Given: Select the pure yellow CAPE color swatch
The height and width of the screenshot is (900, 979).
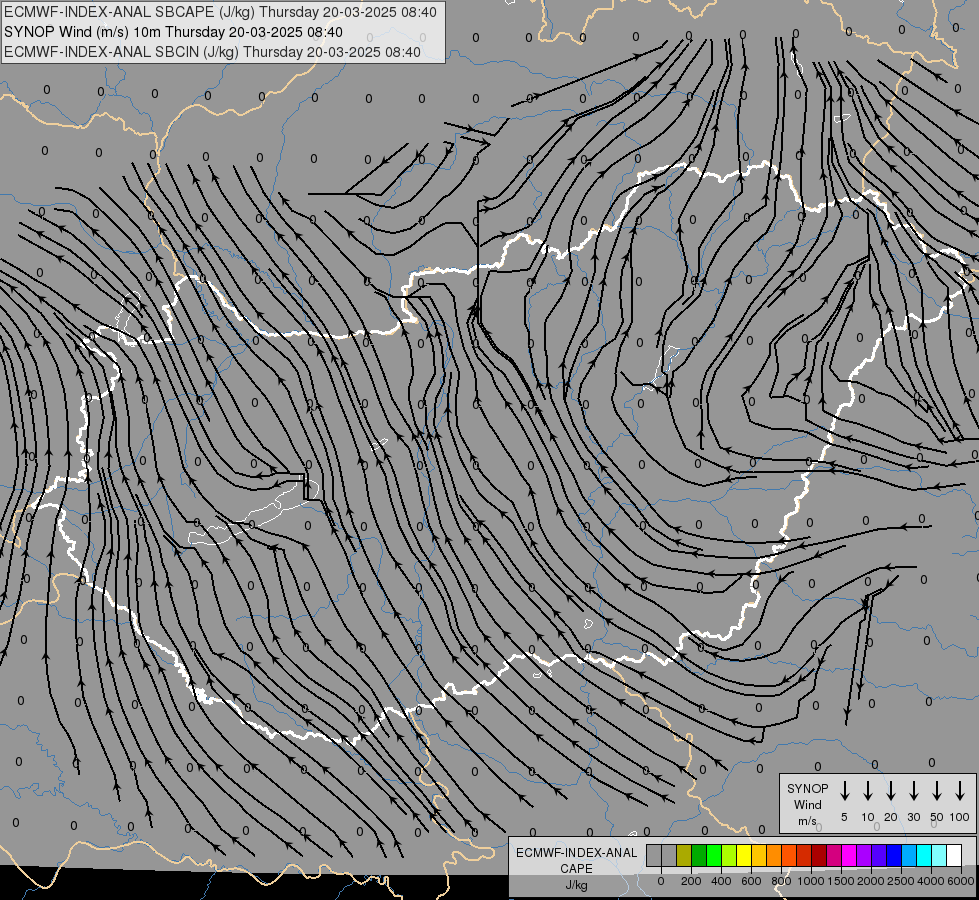Looking at the screenshot, I should (744, 856).
